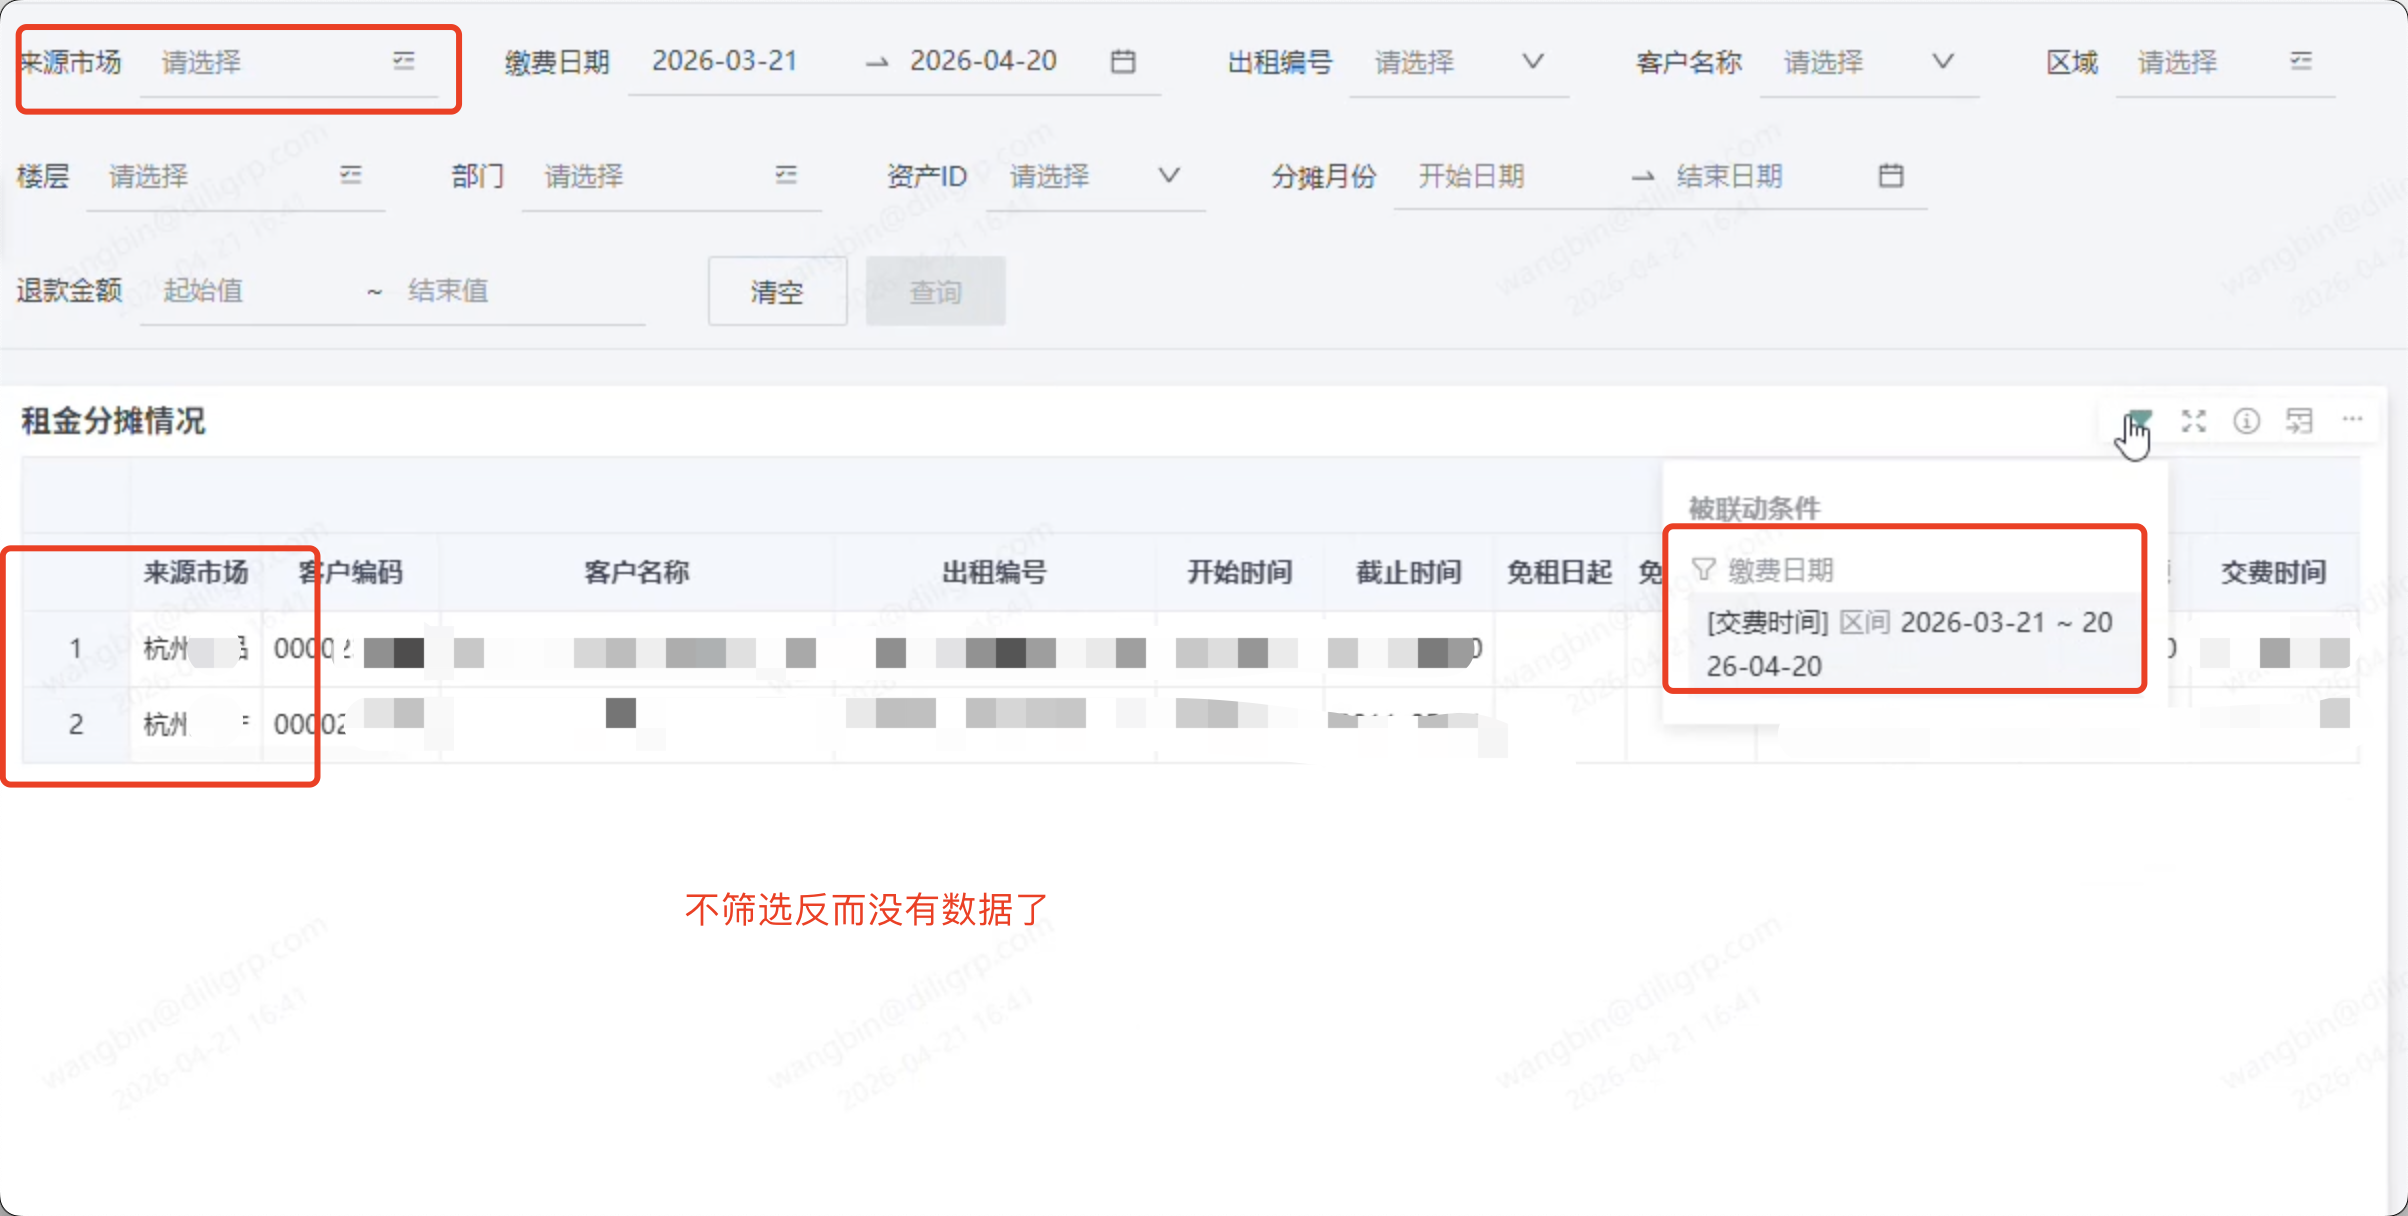Click the filter icon beside 来源市场
The image size is (2408, 1216).
[404, 61]
